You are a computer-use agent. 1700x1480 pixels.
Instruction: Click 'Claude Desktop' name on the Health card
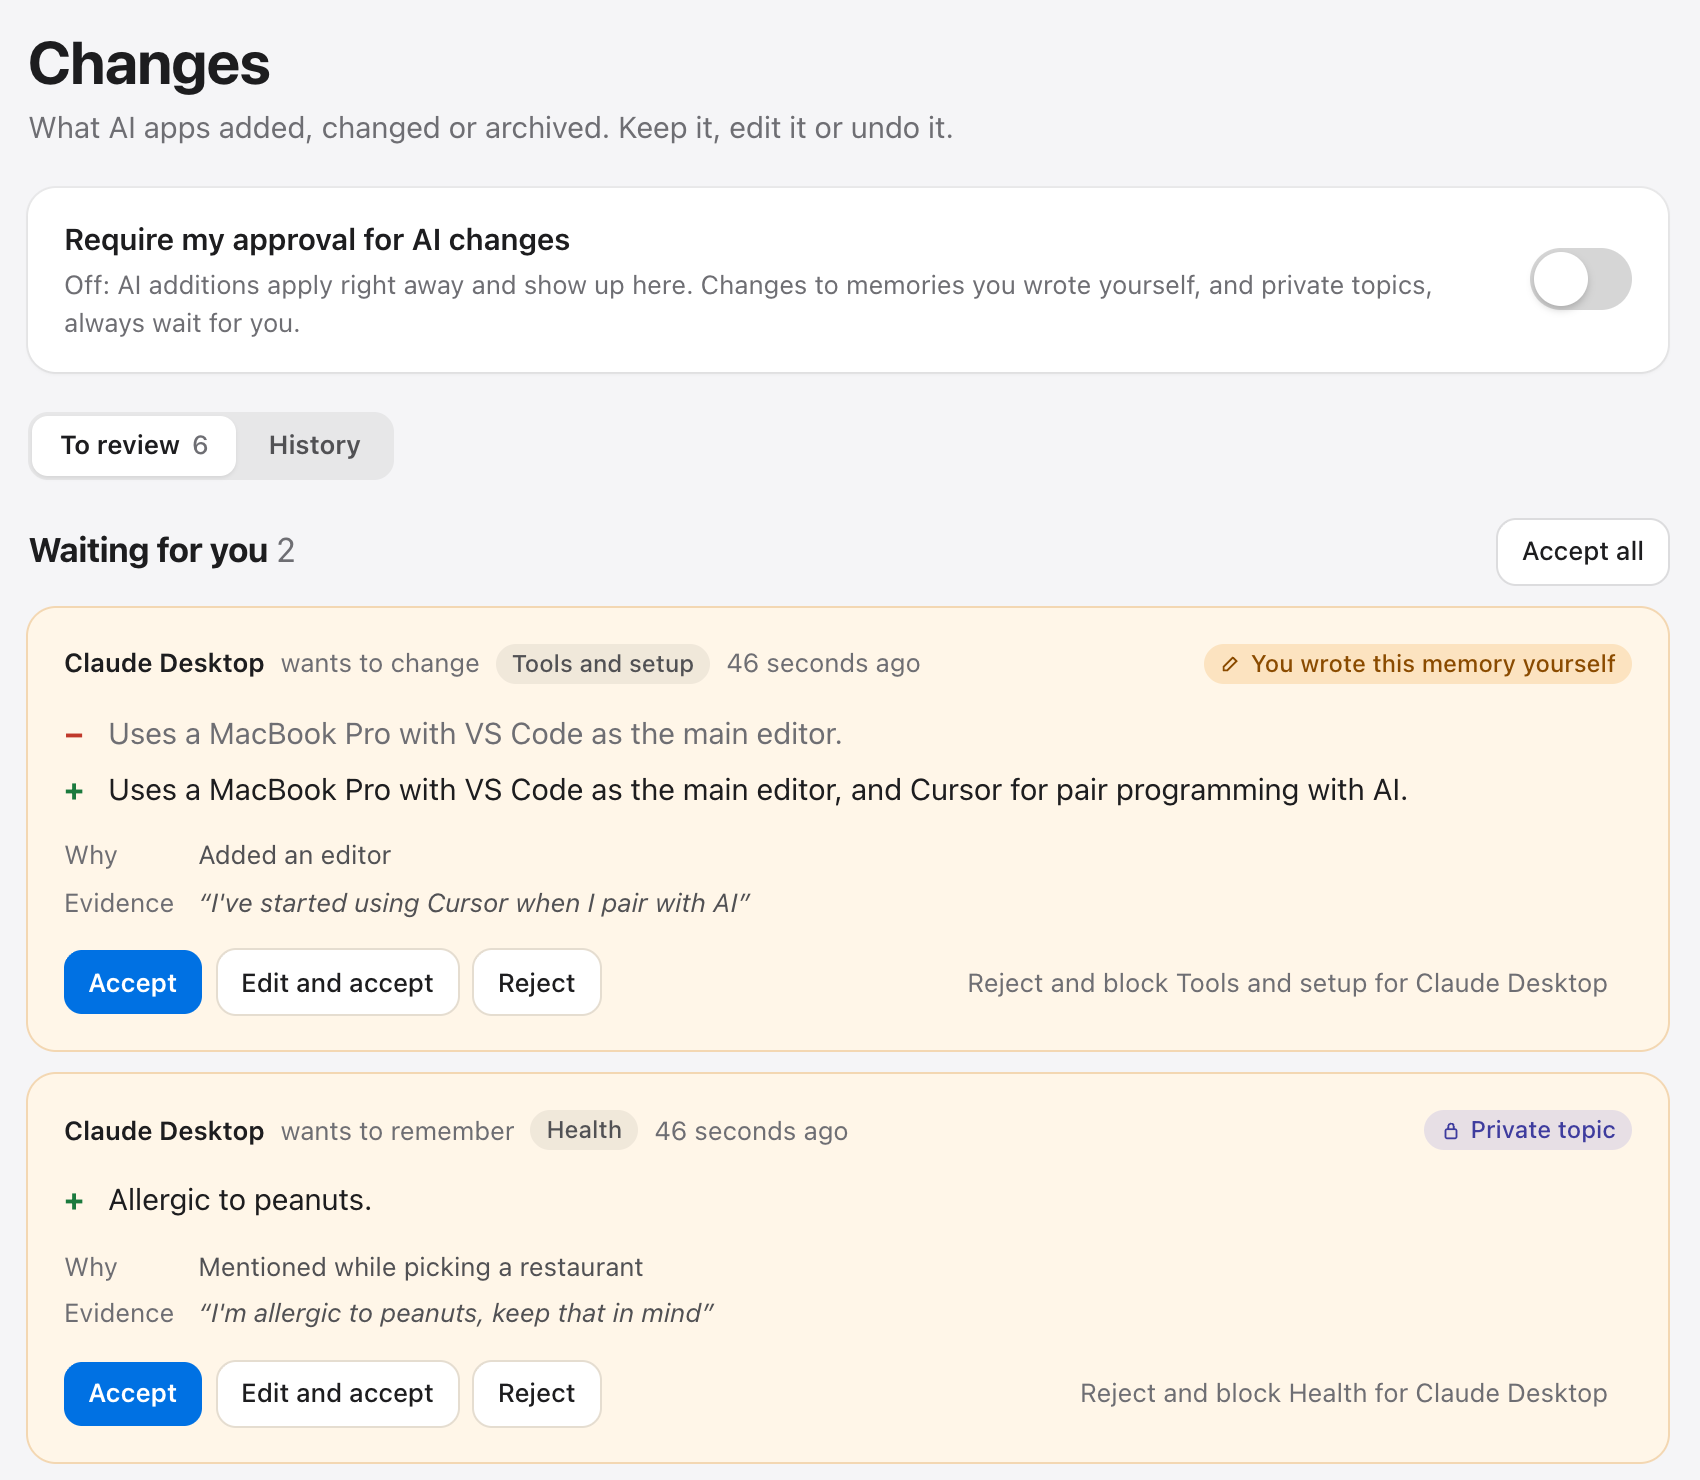164,1131
